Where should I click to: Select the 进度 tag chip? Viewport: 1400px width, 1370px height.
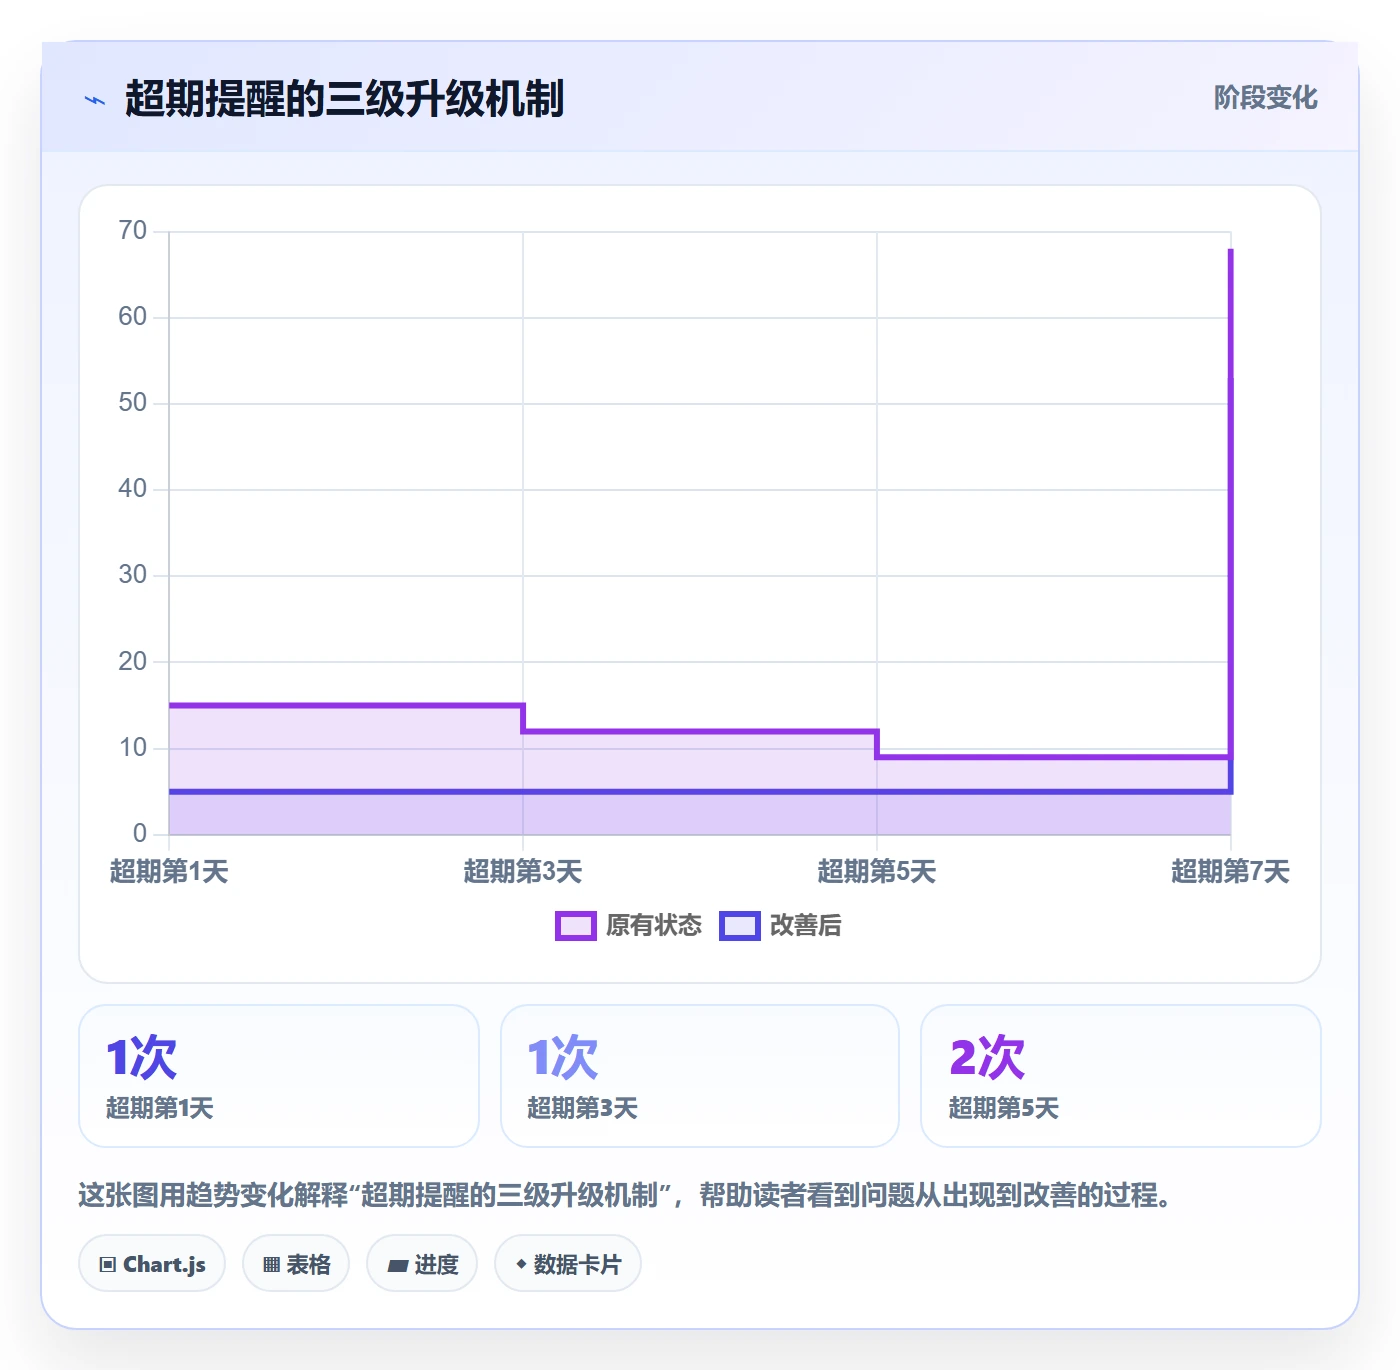point(422,1264)
